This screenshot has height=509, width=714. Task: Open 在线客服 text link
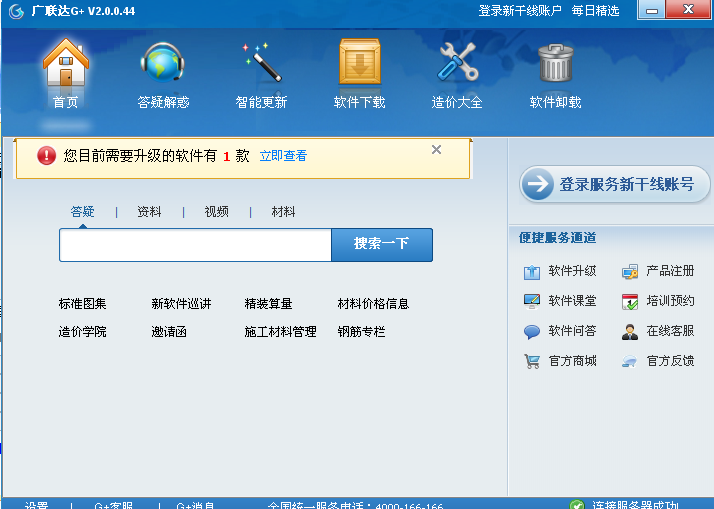670,331
